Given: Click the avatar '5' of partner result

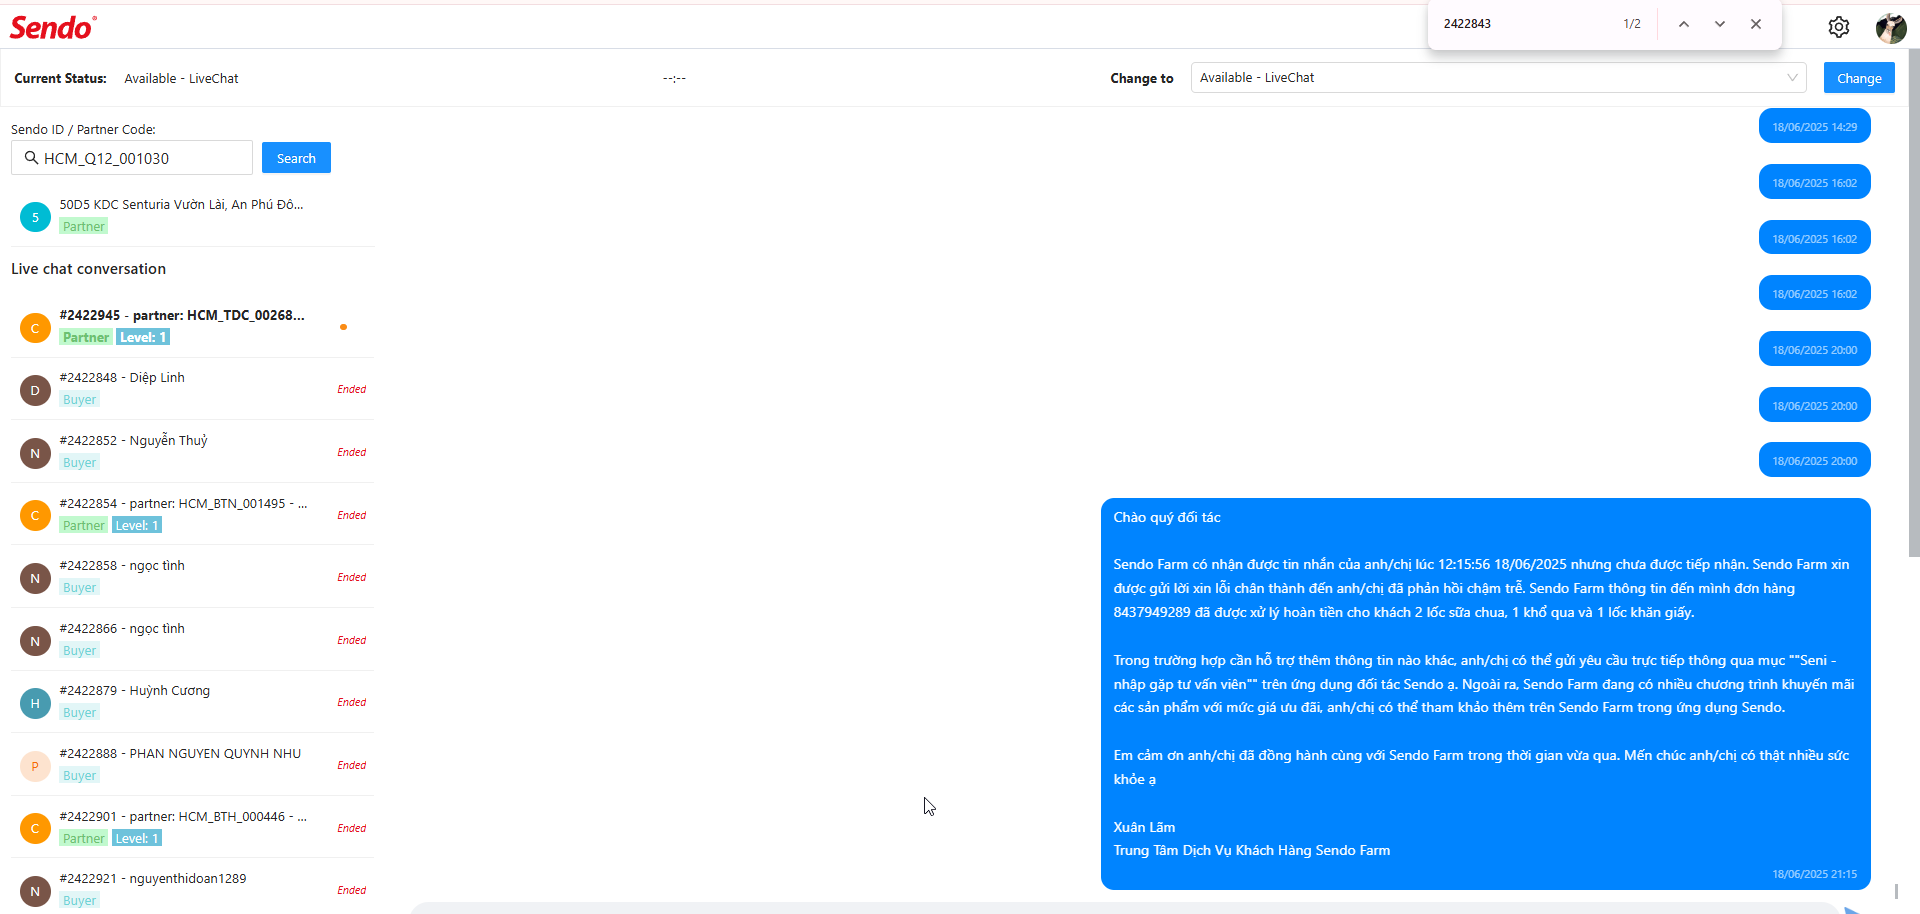Looking at the screenshot, I should tap(35, 216).
